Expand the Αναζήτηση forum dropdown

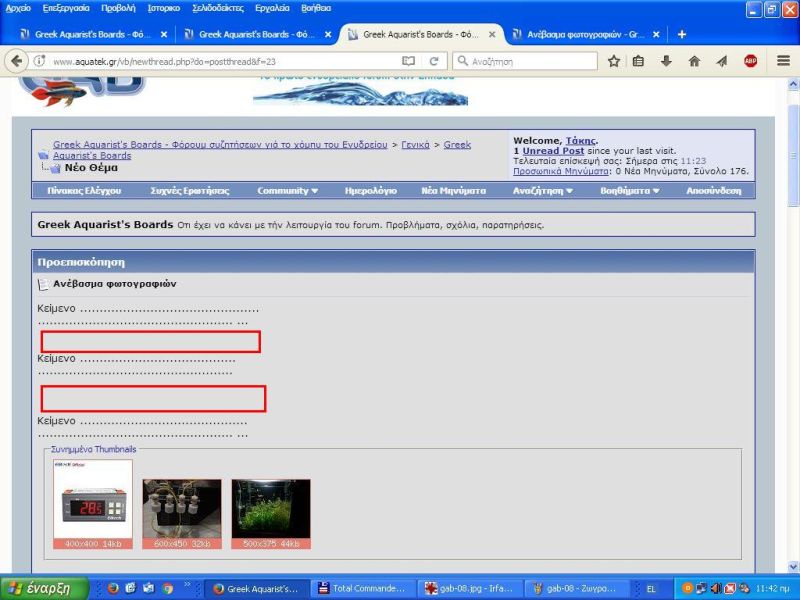click(x=543, y=190)
